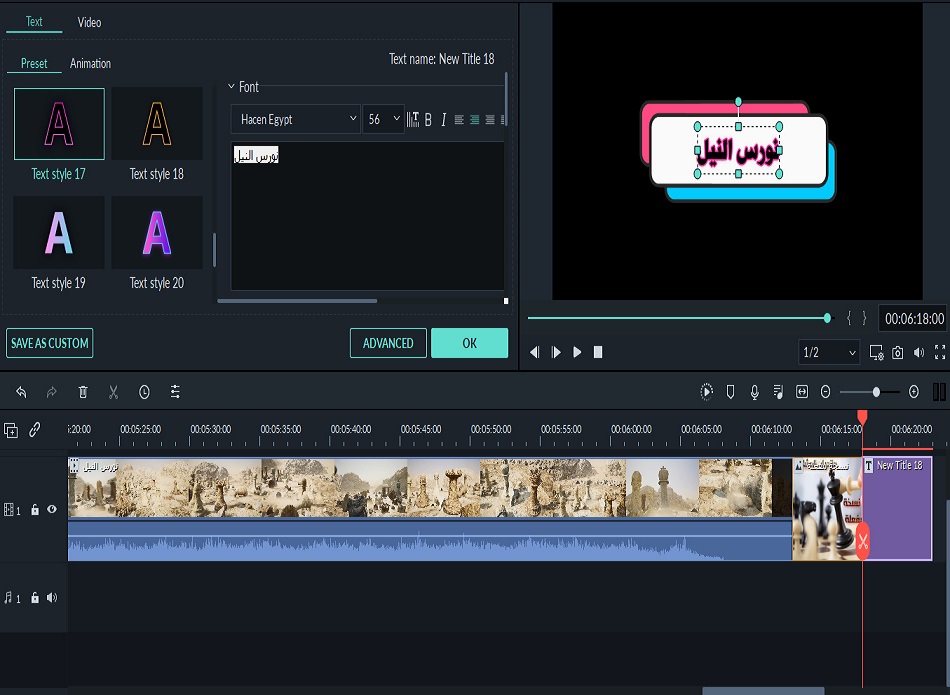Screen dimensions: 950x695
Task: Hide video track 1 with eye icon
Action: coord(52,509)
